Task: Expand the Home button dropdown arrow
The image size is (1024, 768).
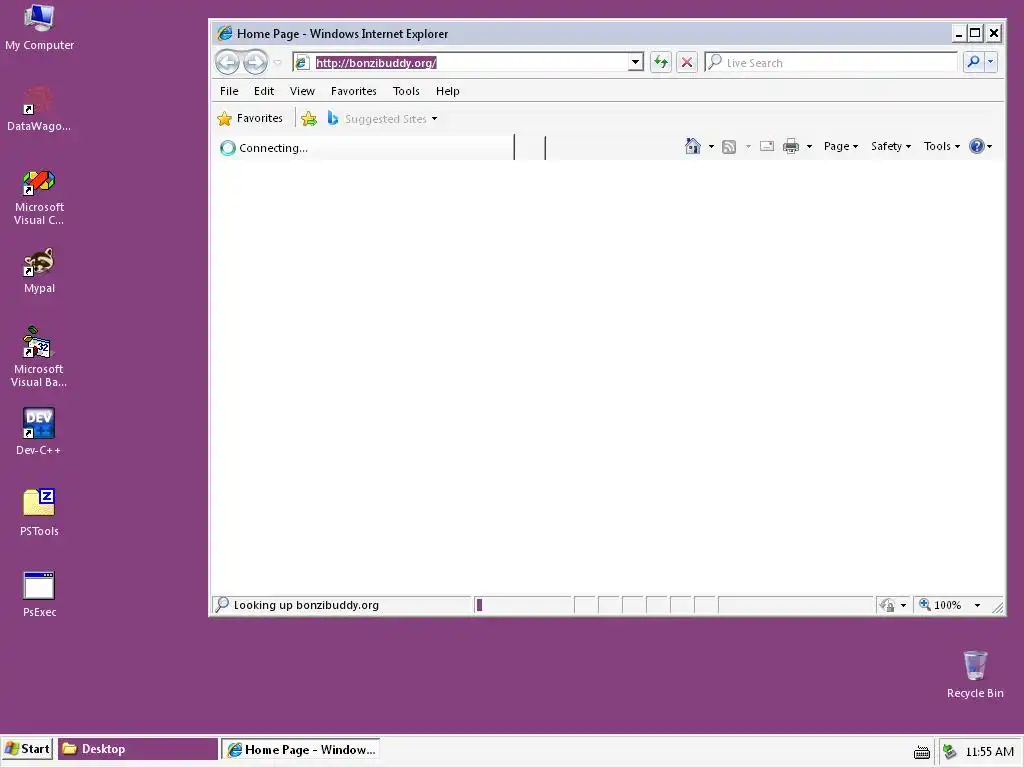Action: point(711,146)
